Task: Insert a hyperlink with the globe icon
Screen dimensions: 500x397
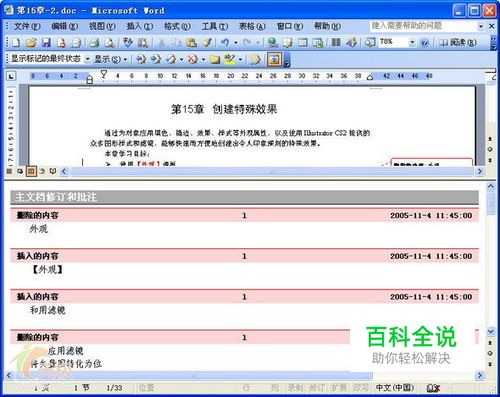Action: tap(273, 42)
